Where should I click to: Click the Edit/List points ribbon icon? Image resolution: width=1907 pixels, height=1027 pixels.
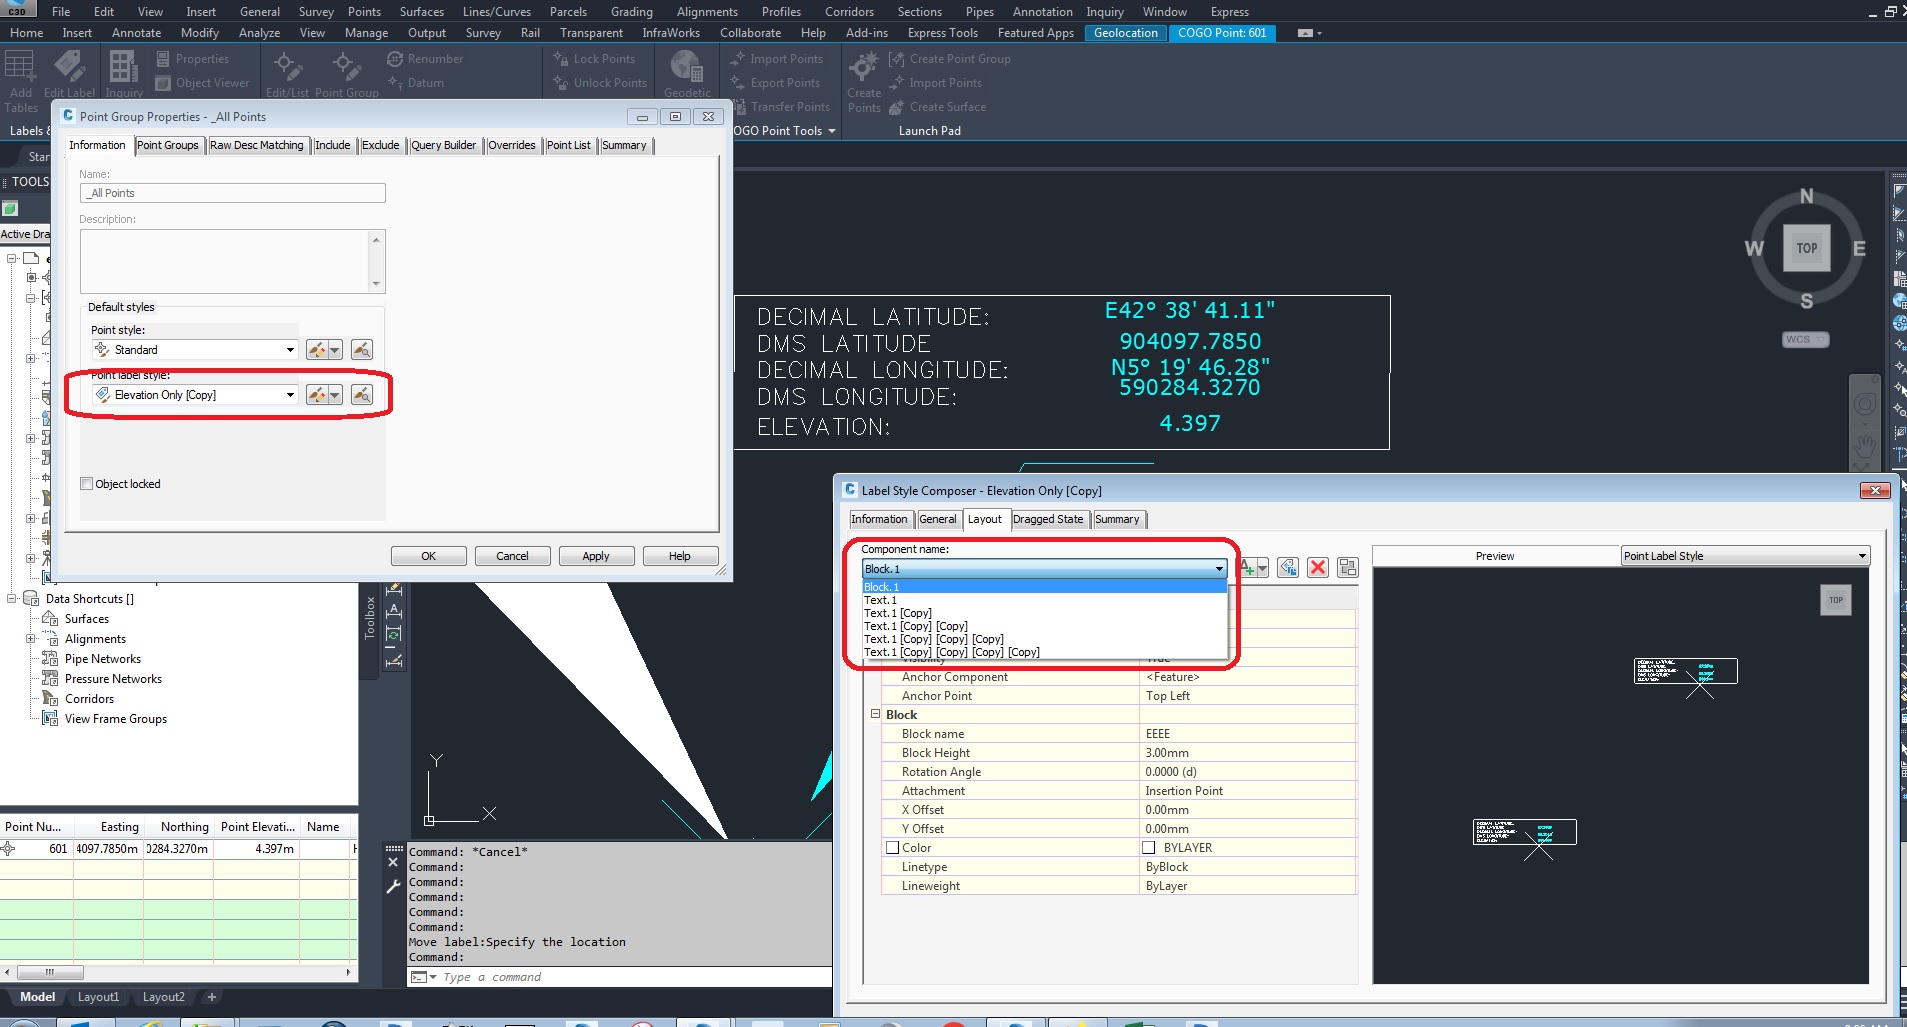286,66
